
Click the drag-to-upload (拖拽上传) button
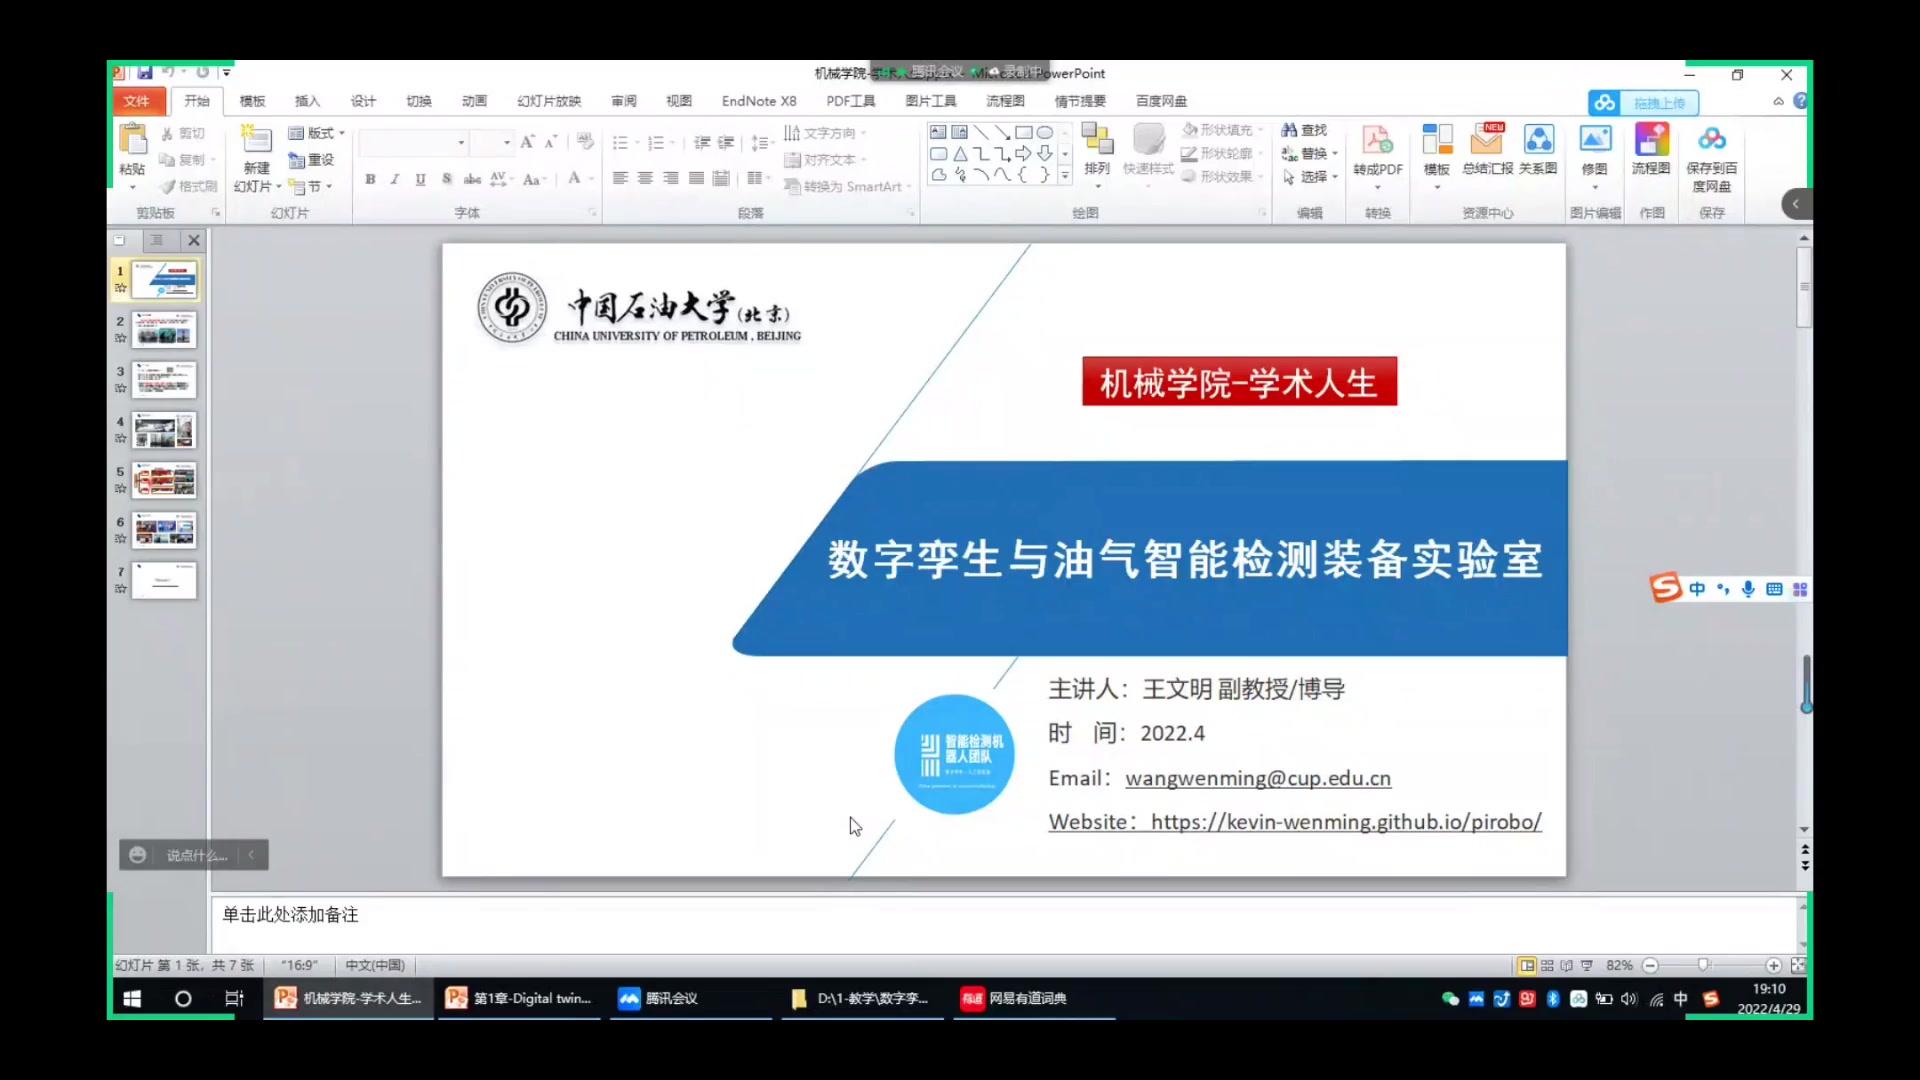1643,103
